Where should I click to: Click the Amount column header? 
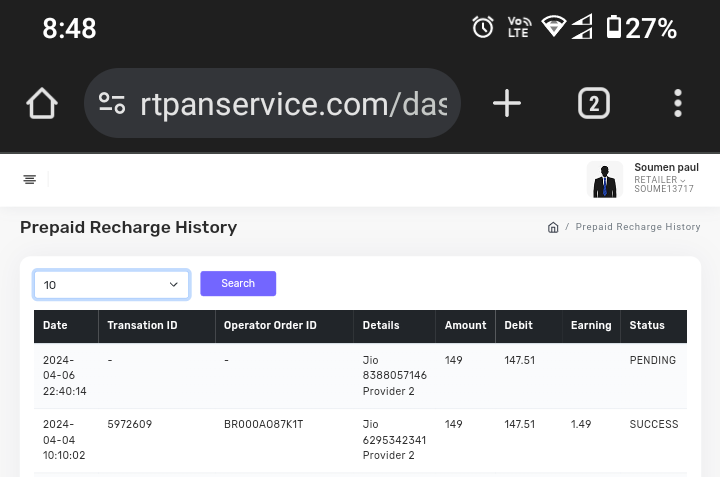click(x=465, y=326)
